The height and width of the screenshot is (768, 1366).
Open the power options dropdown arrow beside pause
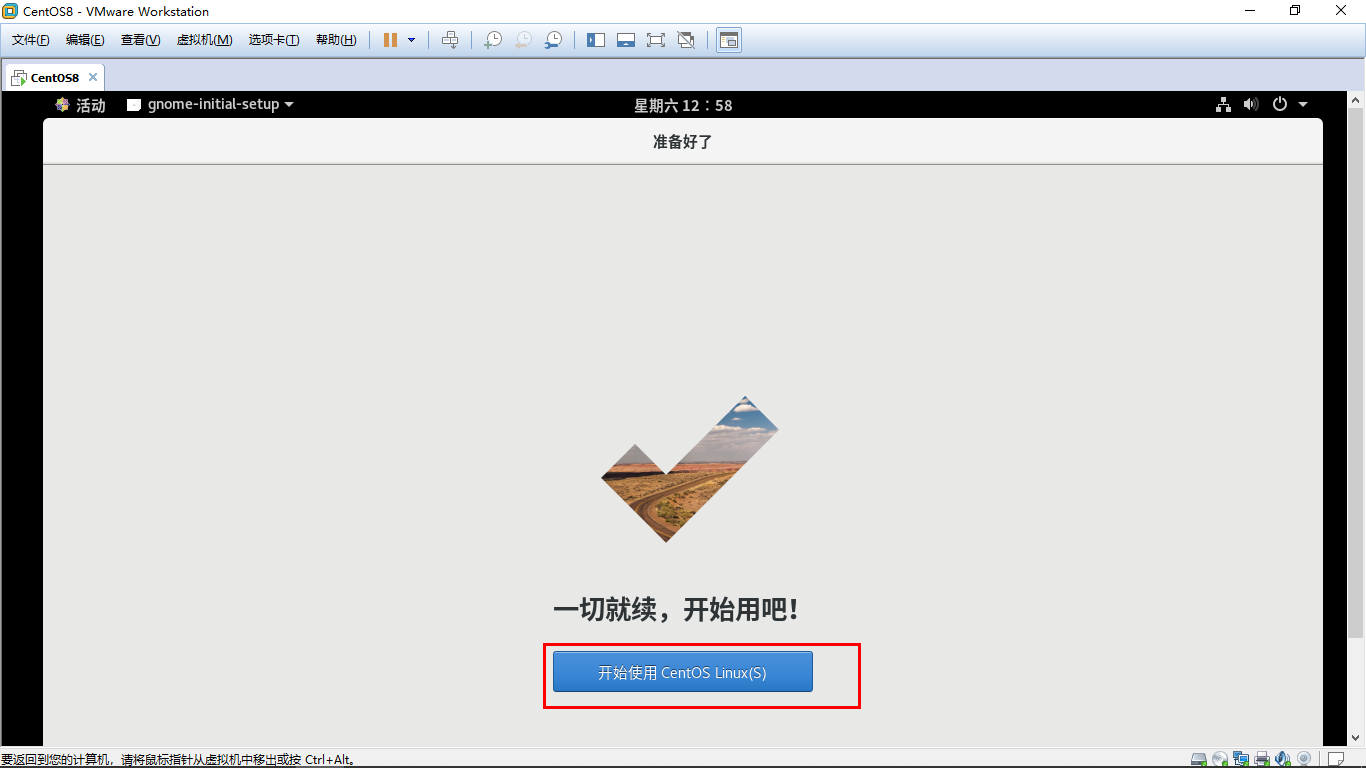pyautogui.click(x=411, y=40)
